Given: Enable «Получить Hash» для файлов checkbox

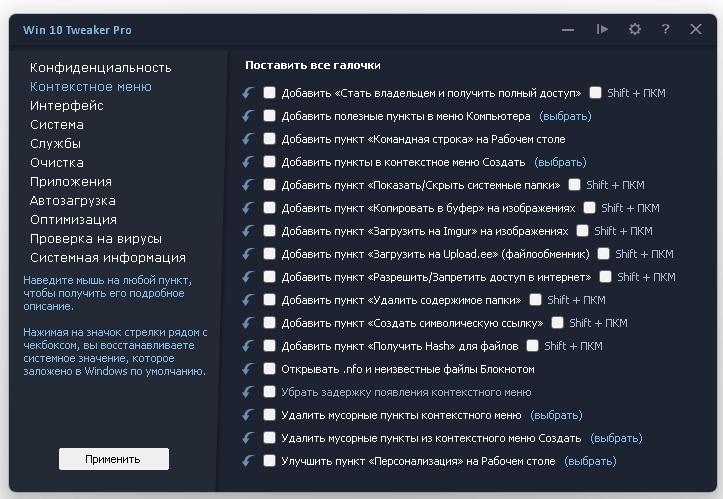Looking at the screenshot, I should [269, 346].
